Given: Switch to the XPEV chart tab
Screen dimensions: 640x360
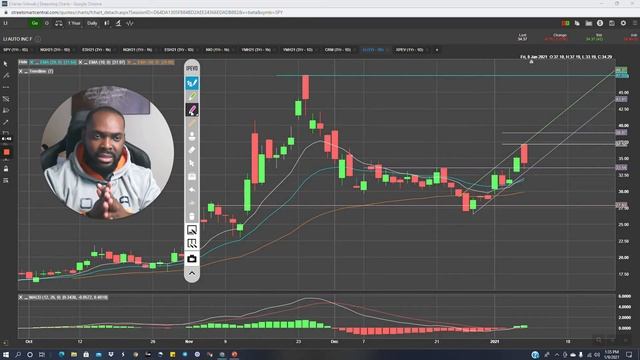Looking at the screenshot, I should click(x=409, y=50).
